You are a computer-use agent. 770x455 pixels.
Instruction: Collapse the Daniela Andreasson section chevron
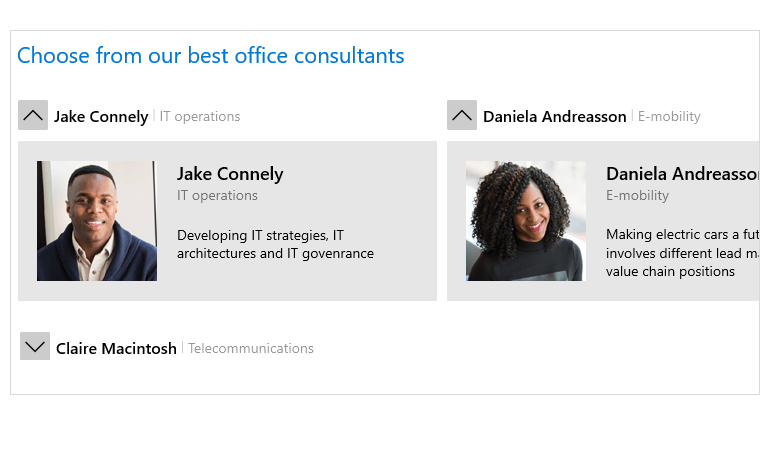[x=462, y=115]
